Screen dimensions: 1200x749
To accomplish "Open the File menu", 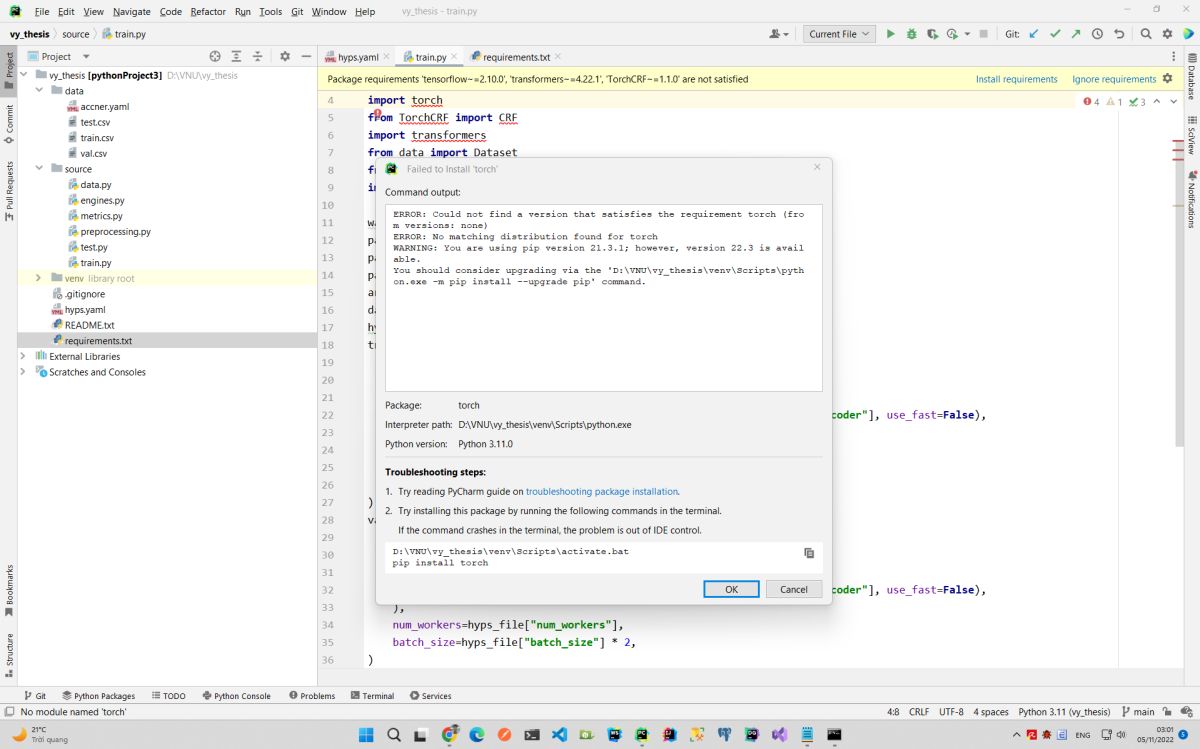I will click(42, 12).
